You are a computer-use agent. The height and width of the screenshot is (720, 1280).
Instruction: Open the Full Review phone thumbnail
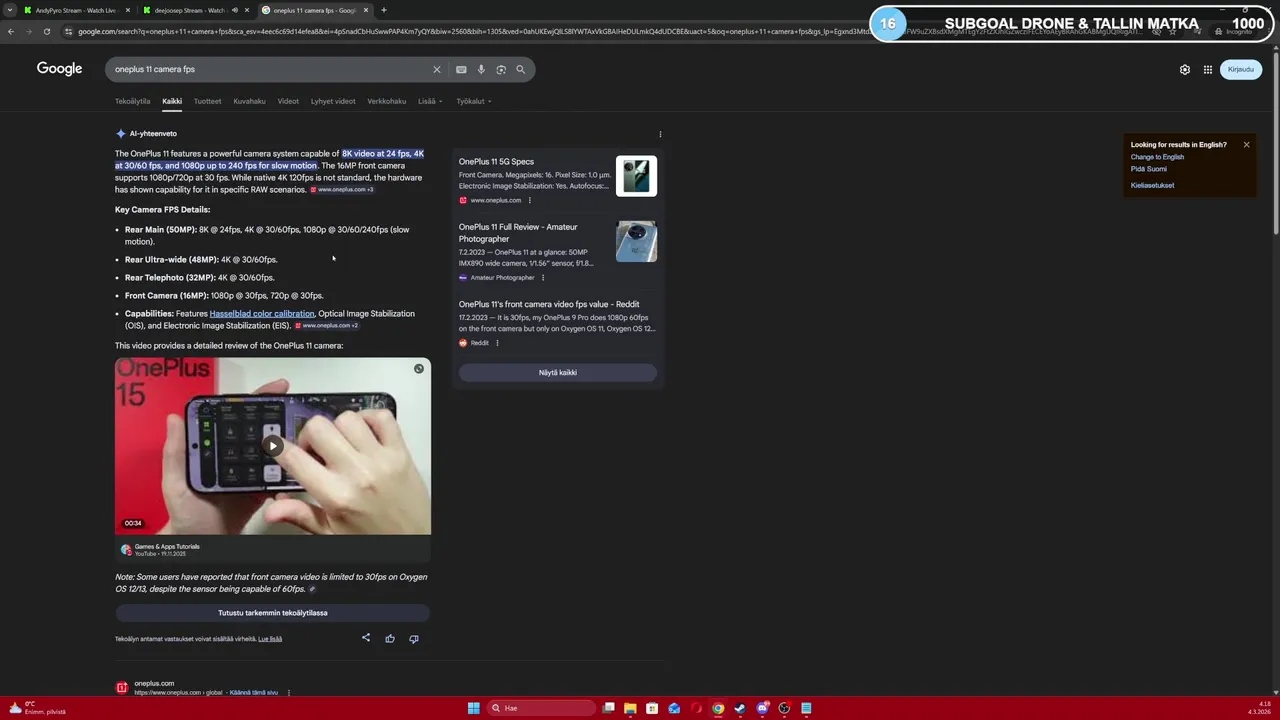[636, 241]
